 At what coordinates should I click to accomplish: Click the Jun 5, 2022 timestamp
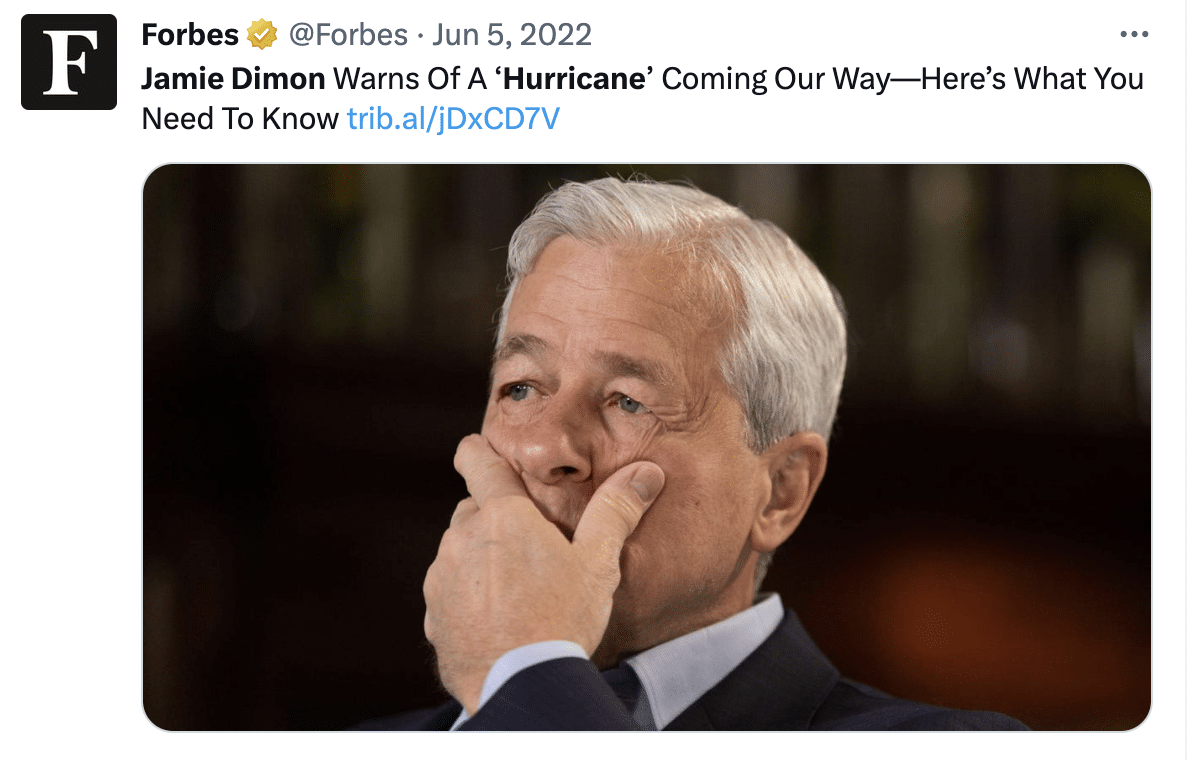pos(512,35)
